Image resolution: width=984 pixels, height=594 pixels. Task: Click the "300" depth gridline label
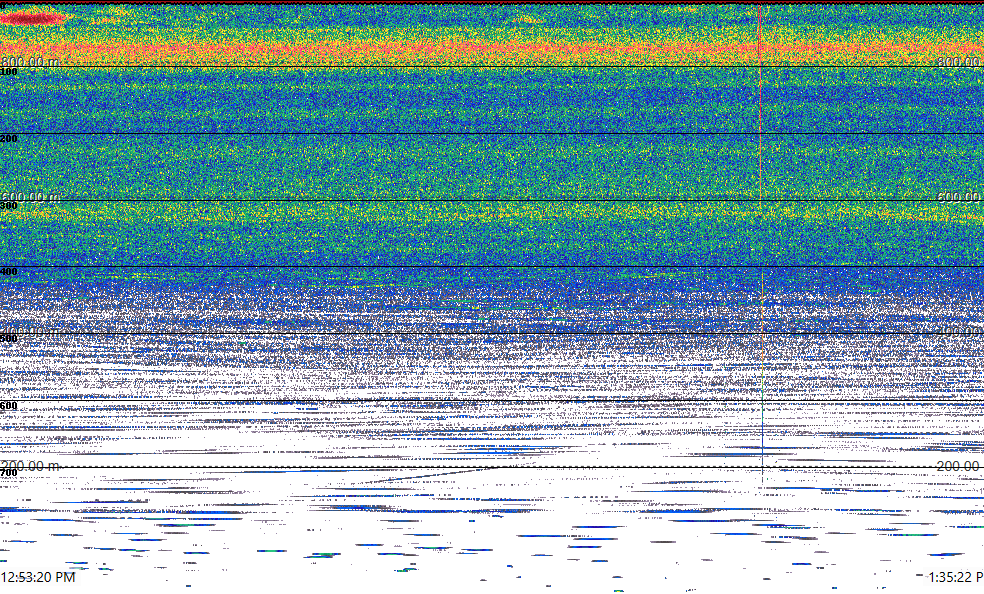[x=9, y=206]
